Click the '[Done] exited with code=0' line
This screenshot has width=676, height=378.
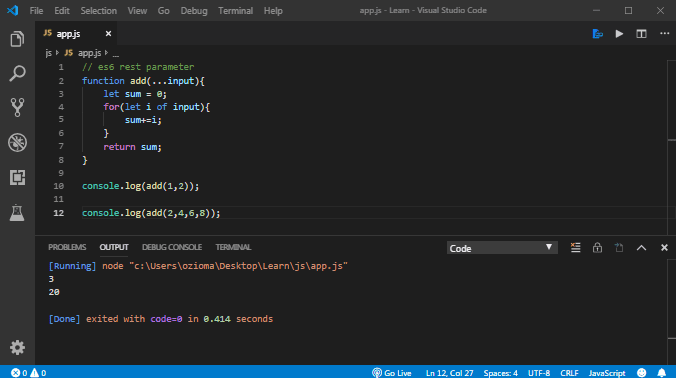click(x=160, y=319)
